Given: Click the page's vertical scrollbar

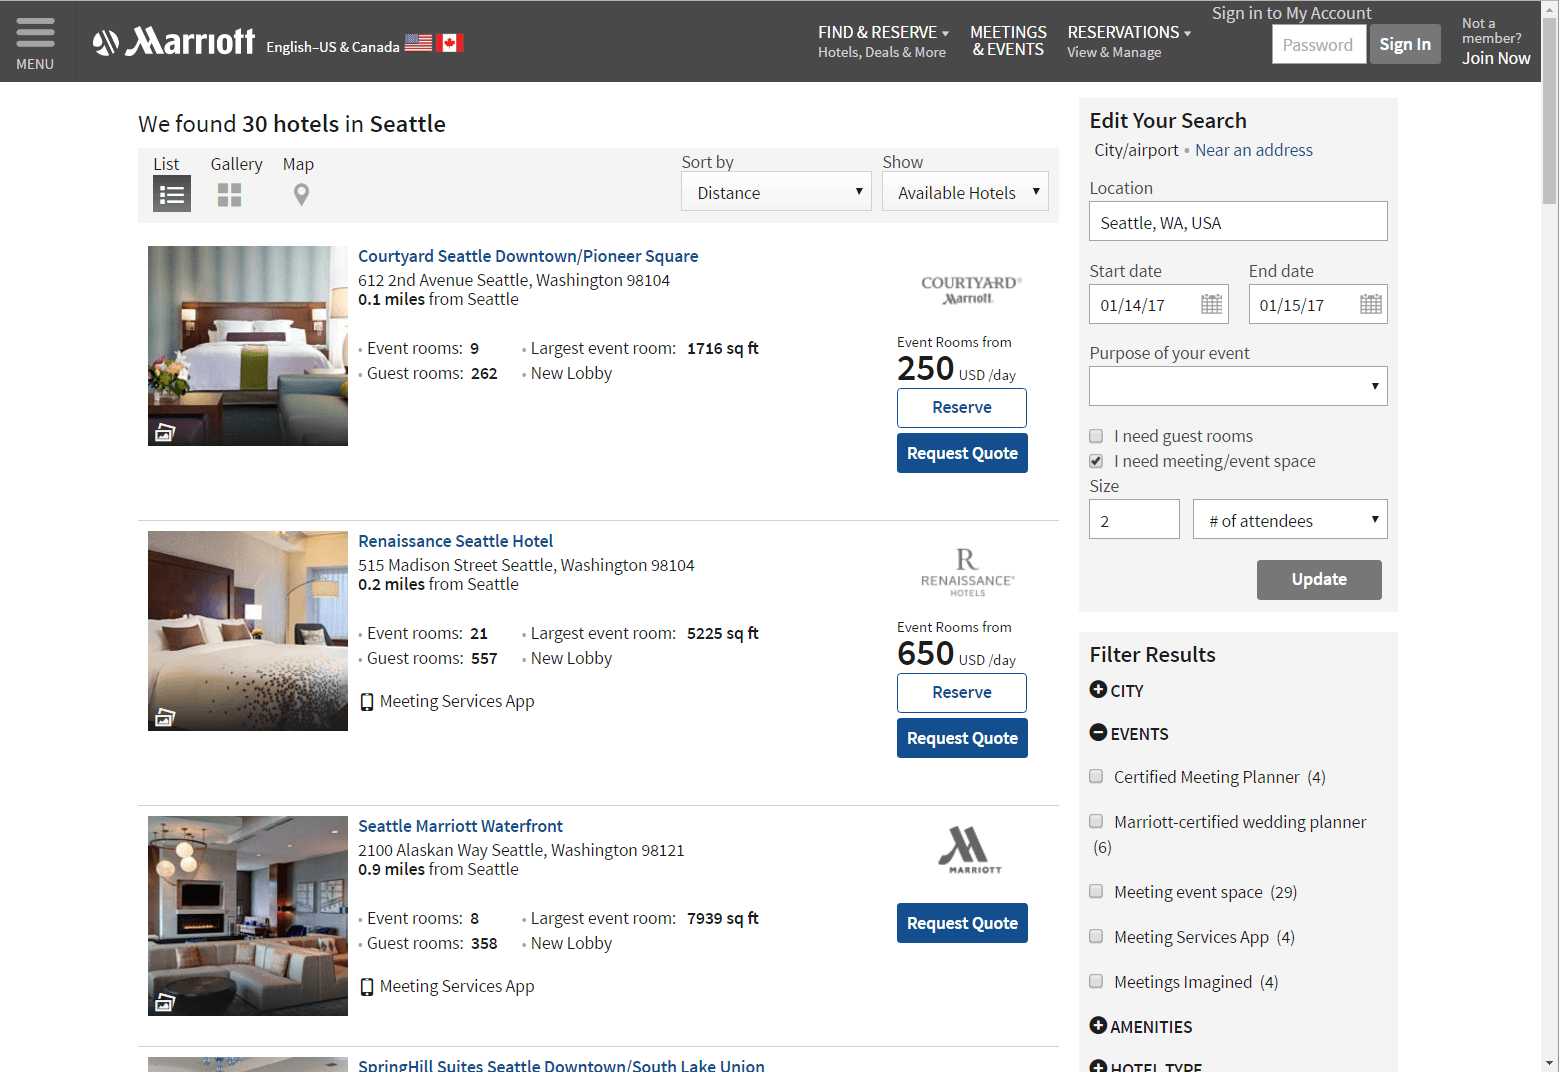Looking at the screenshot, I should (x=1549, y=500).
